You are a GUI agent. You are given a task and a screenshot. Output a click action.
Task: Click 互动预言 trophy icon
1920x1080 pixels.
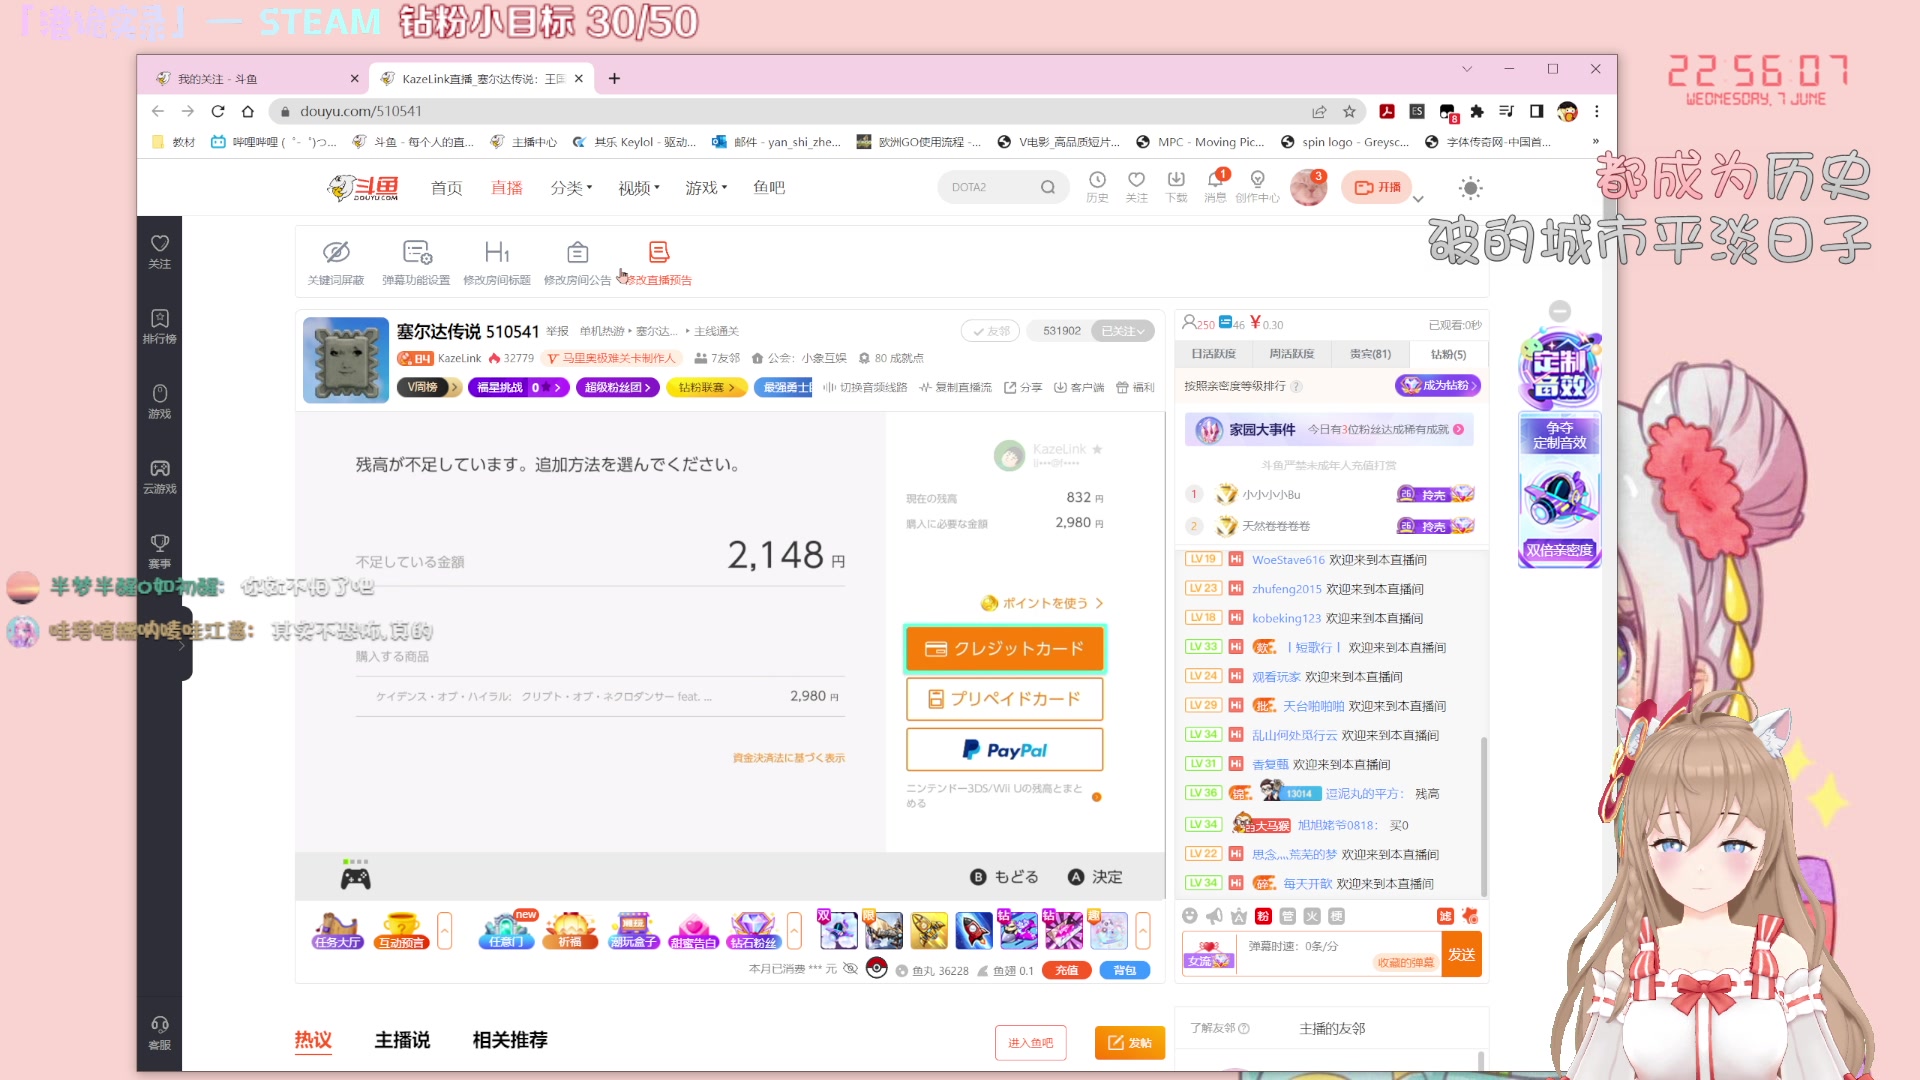401,931
